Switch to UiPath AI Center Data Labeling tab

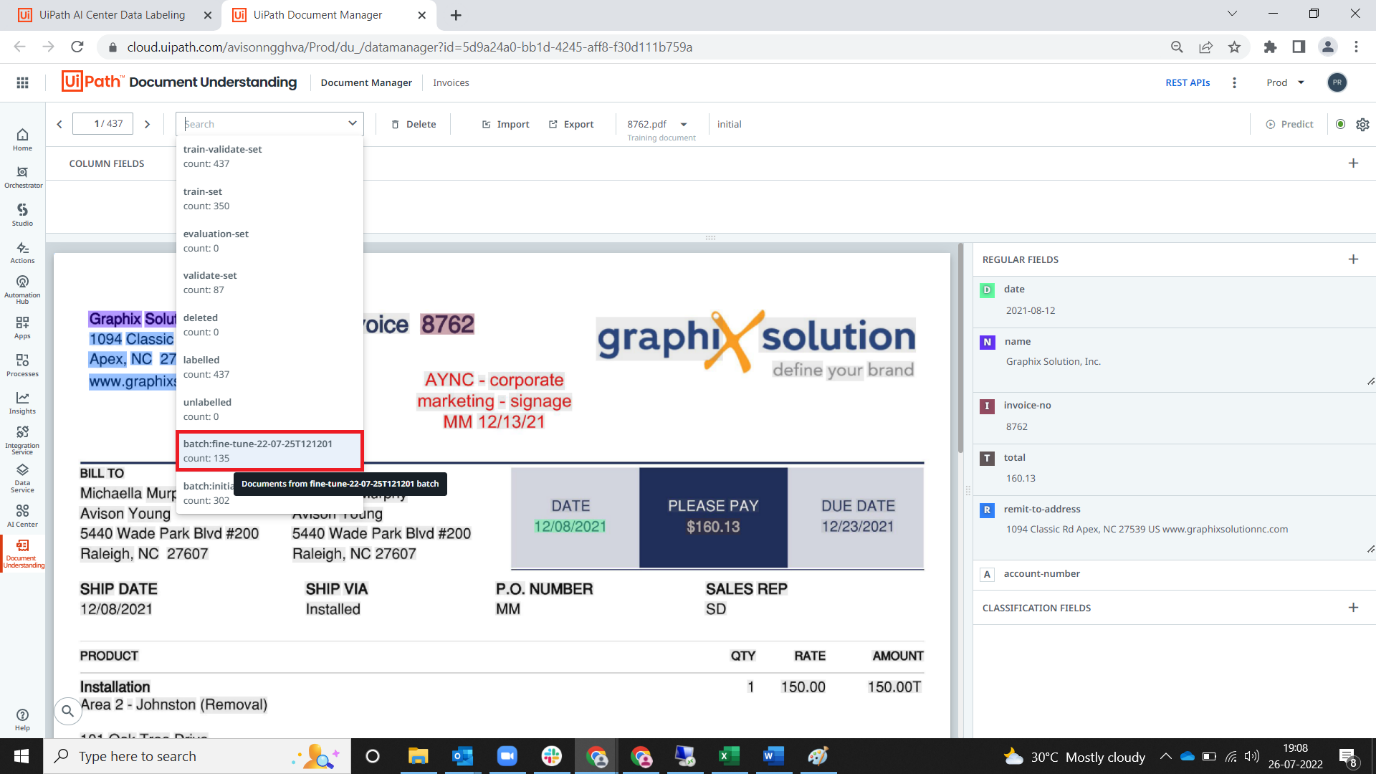click(x=112, y=15)
